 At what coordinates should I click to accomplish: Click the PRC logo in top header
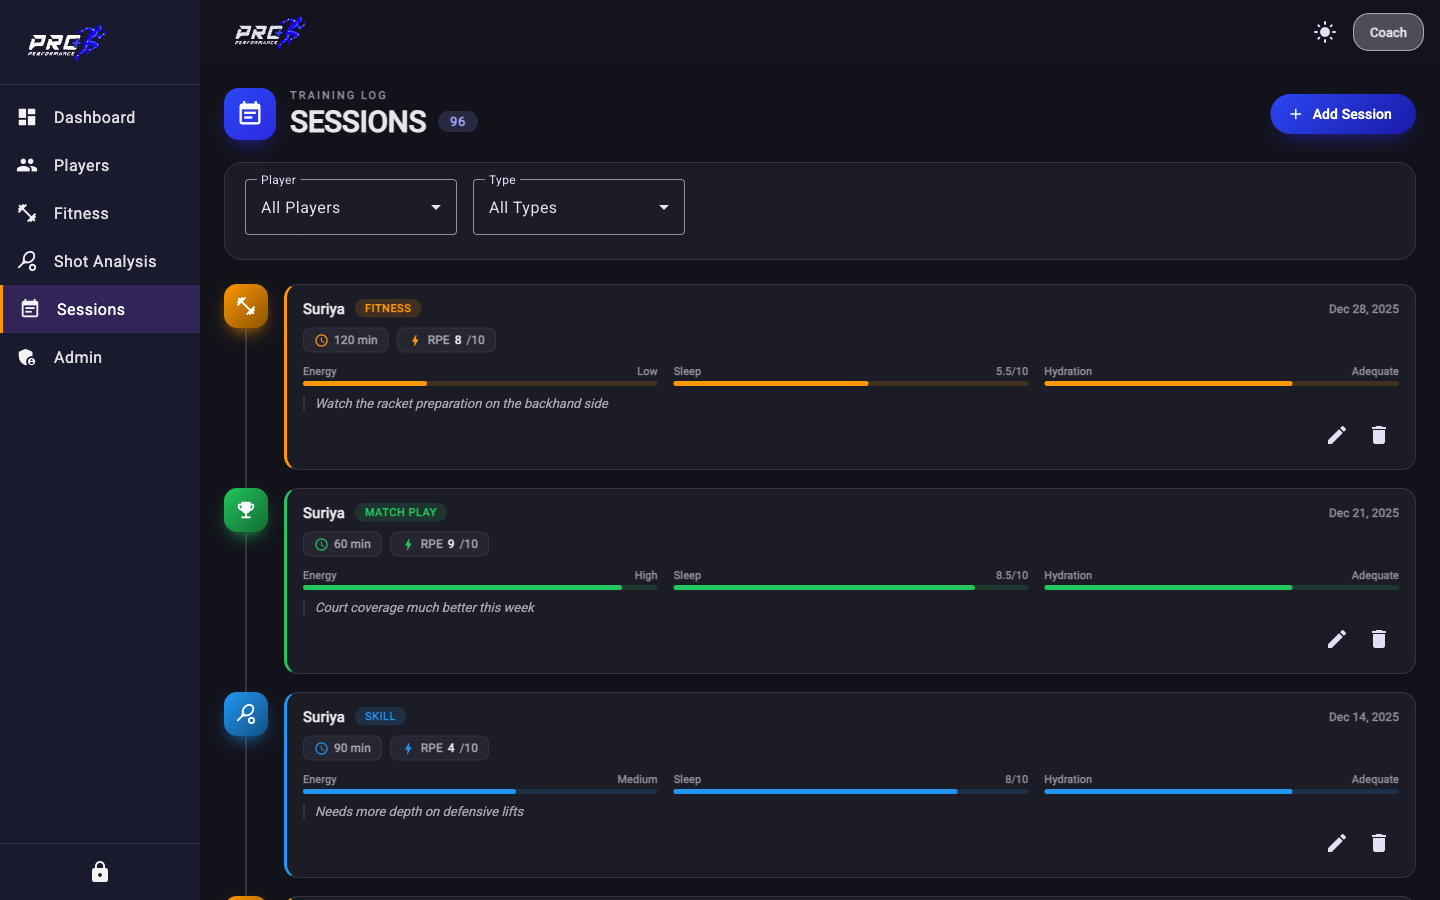pos(269,32)
